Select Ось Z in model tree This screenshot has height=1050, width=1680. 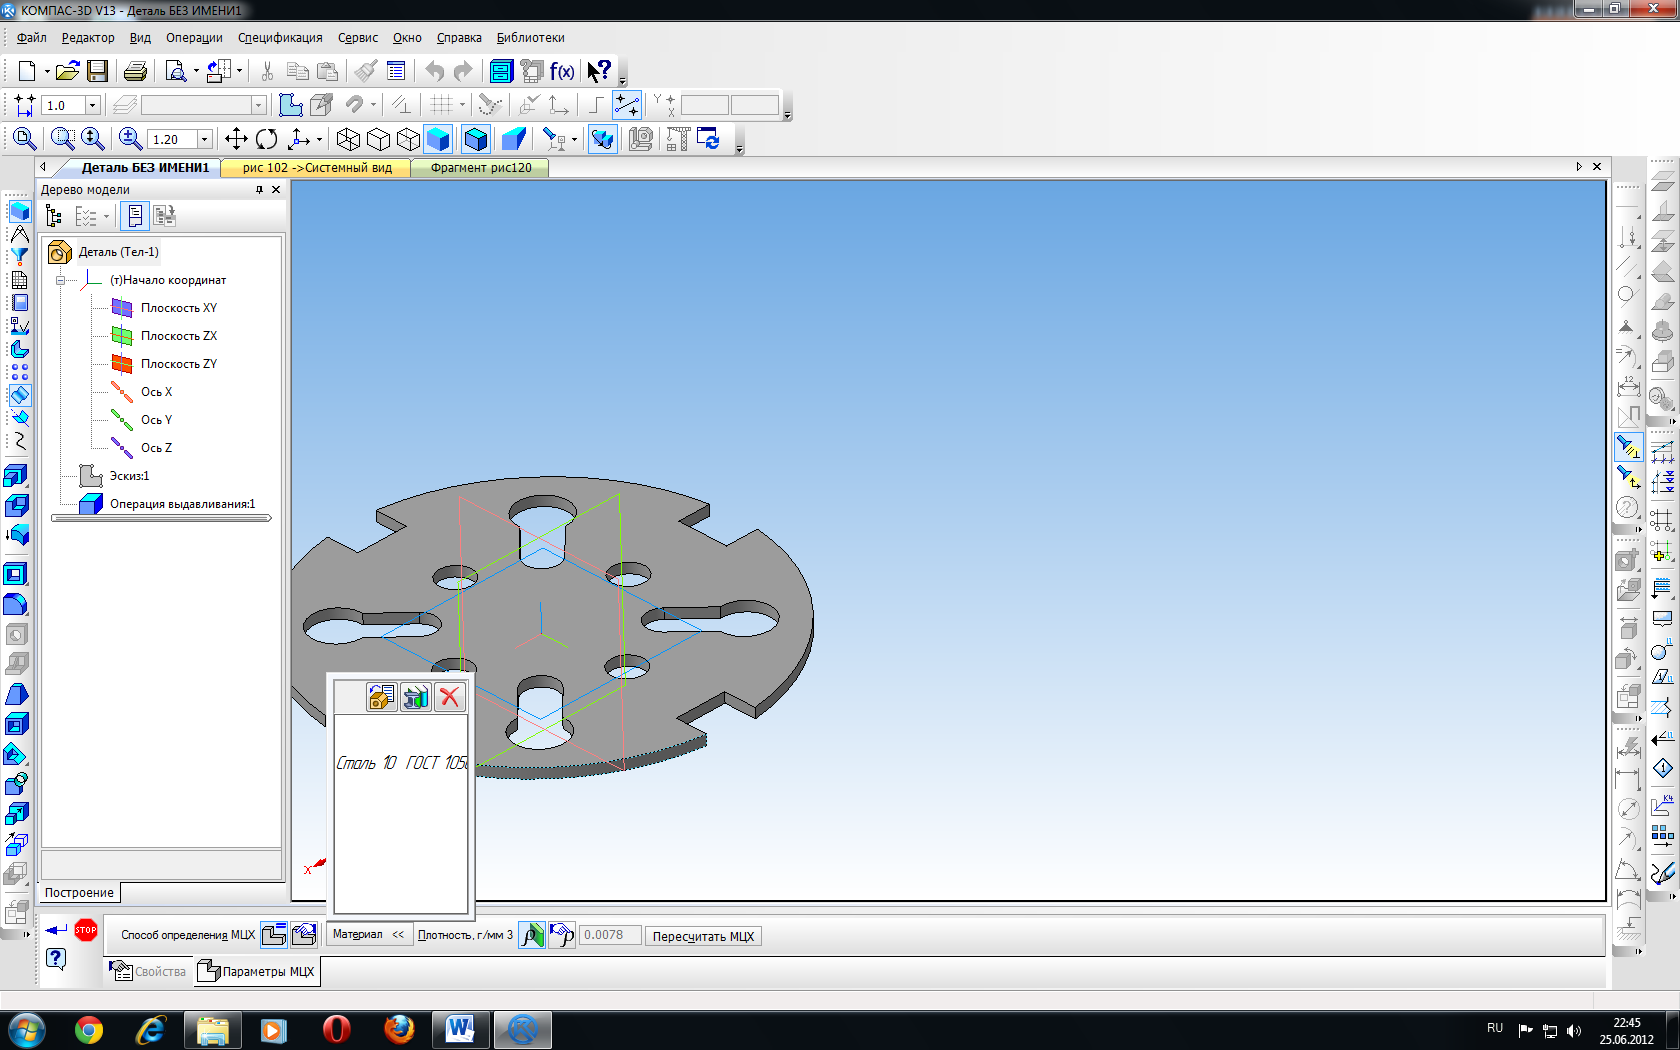(156, 448)
